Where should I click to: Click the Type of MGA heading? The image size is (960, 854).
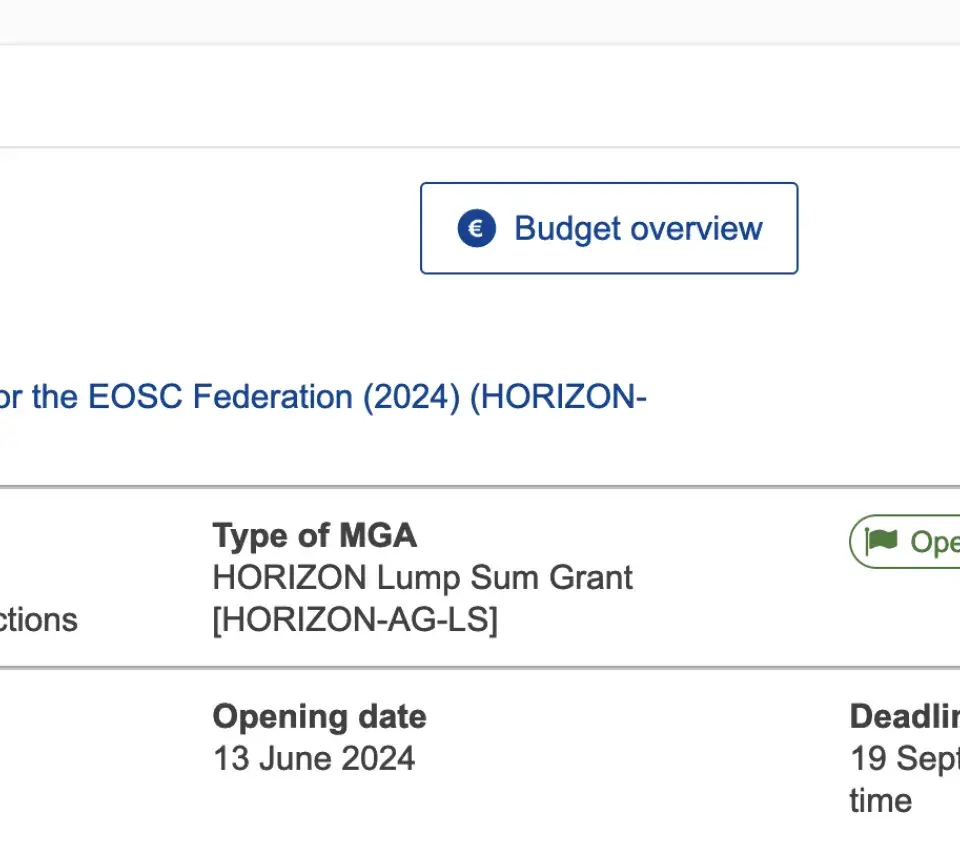314,535
